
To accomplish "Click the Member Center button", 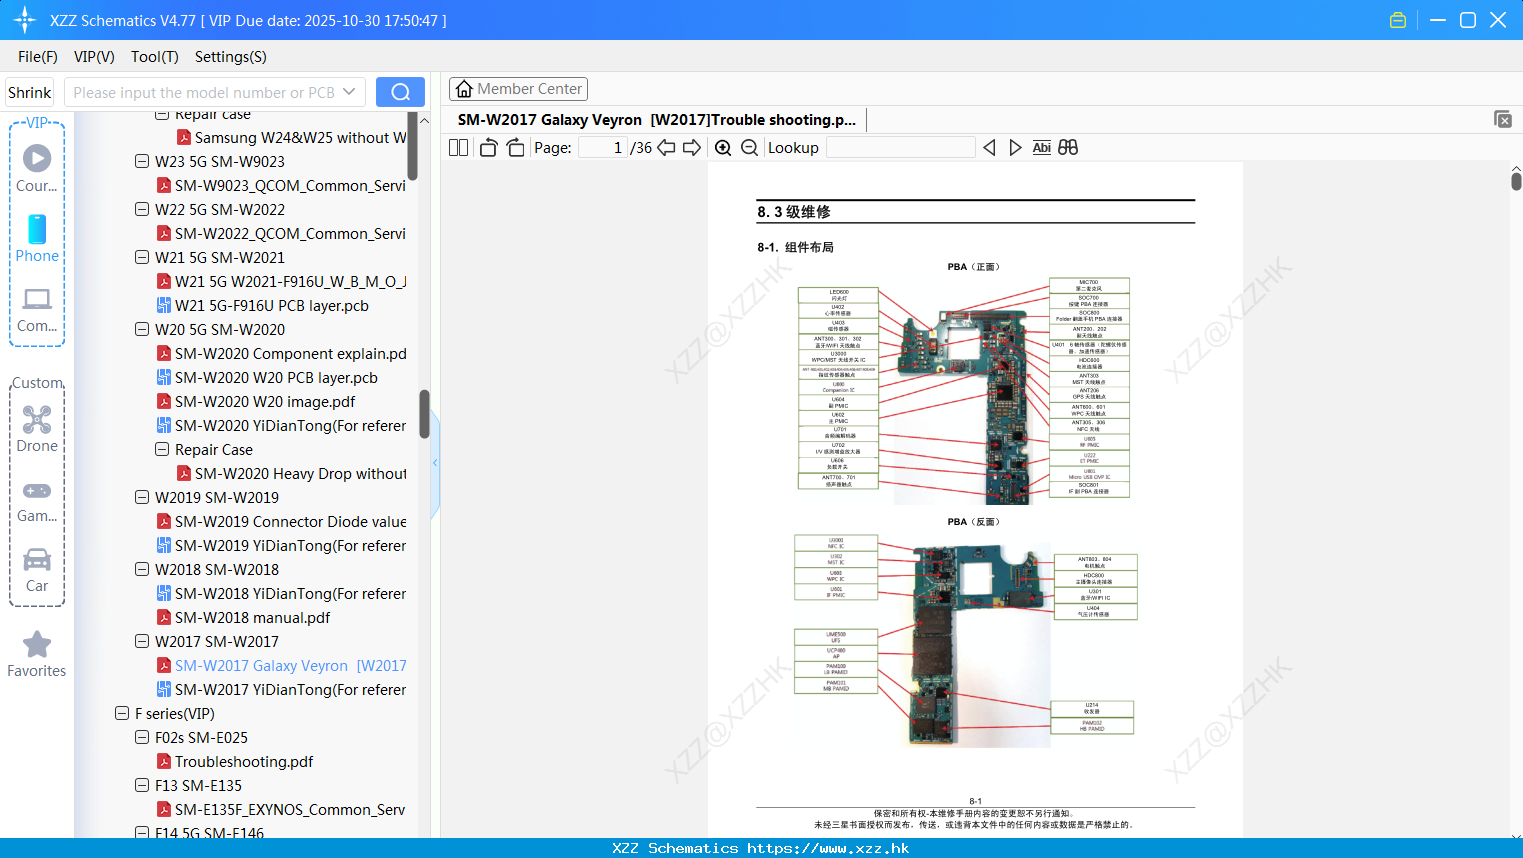I will [x=518, y=89].
